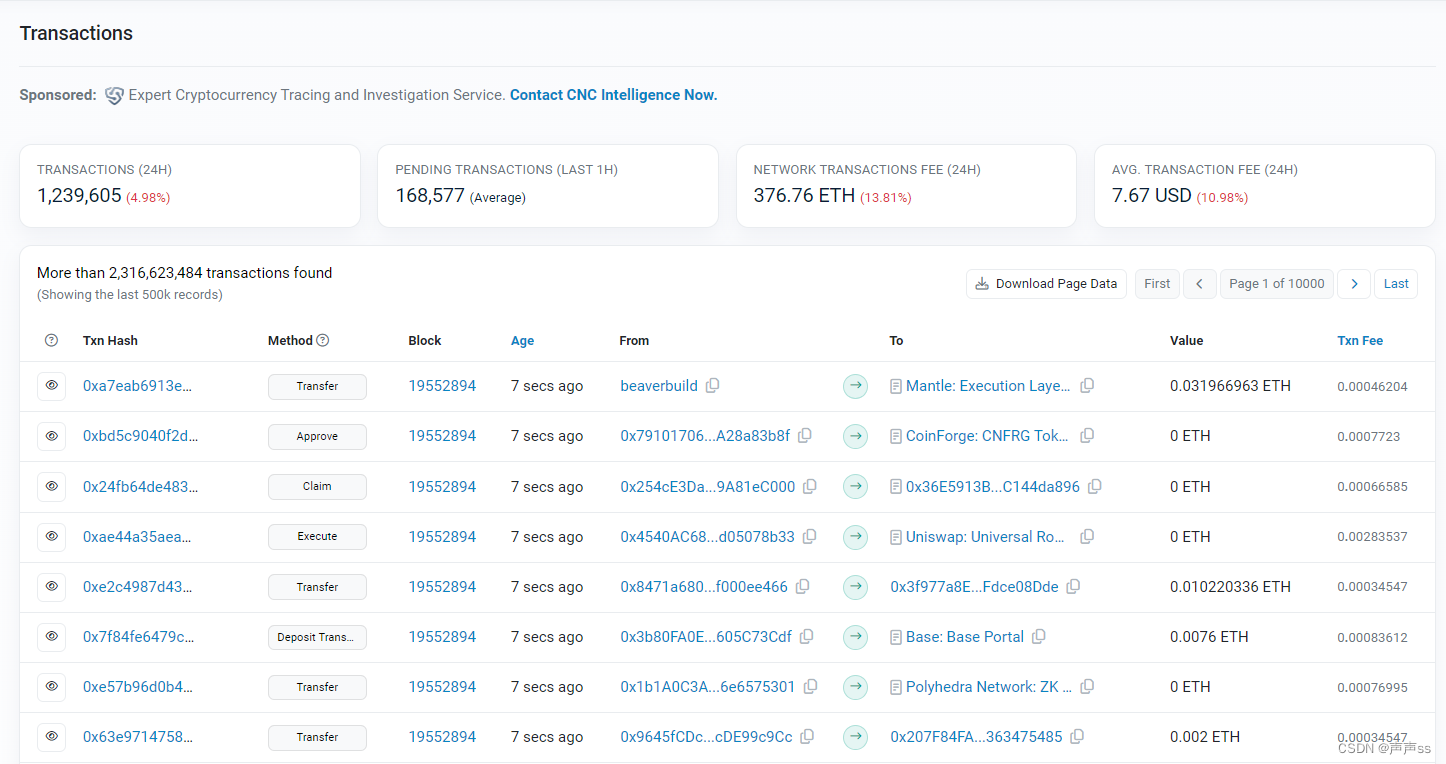Click the Claim method badge
This screenshot has width=1446, height=764.
coord(317,486)
